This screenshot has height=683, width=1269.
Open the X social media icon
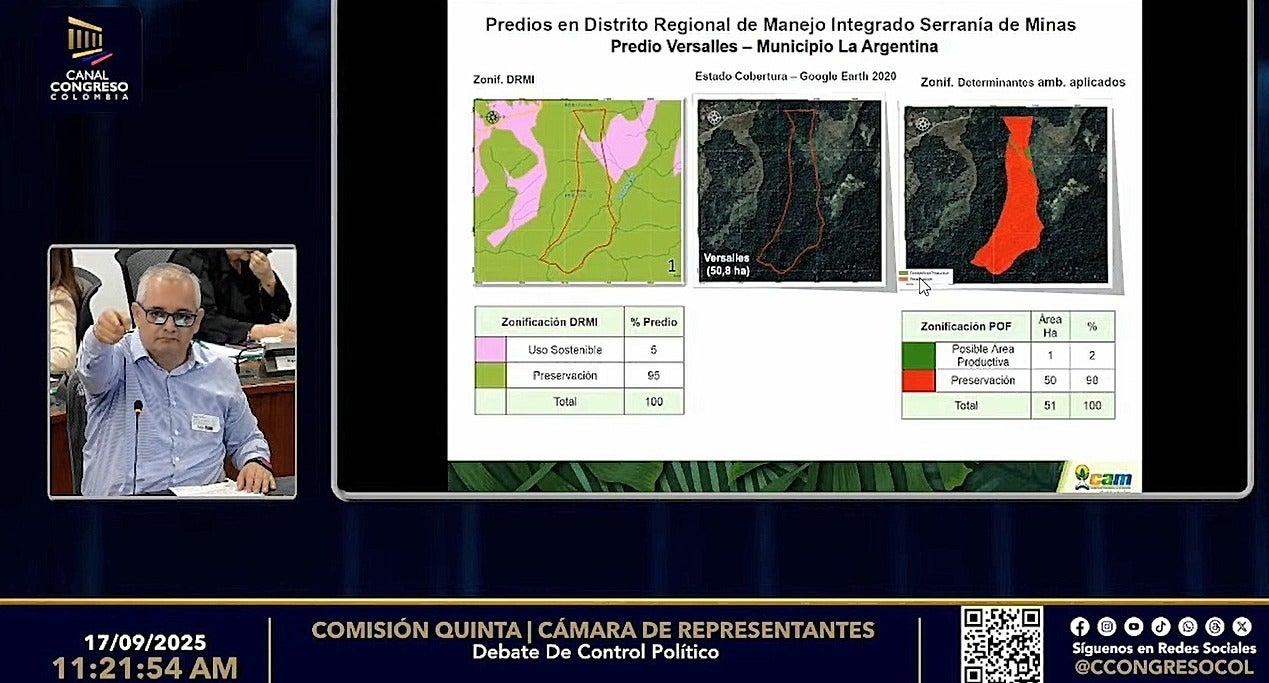coord(1241,626)
